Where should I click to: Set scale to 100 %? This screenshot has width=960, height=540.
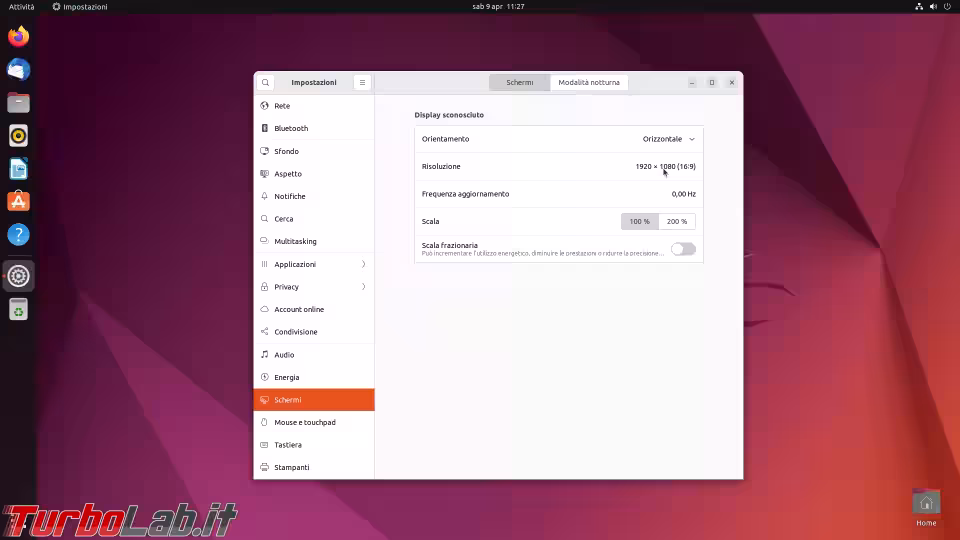[640, 222]
